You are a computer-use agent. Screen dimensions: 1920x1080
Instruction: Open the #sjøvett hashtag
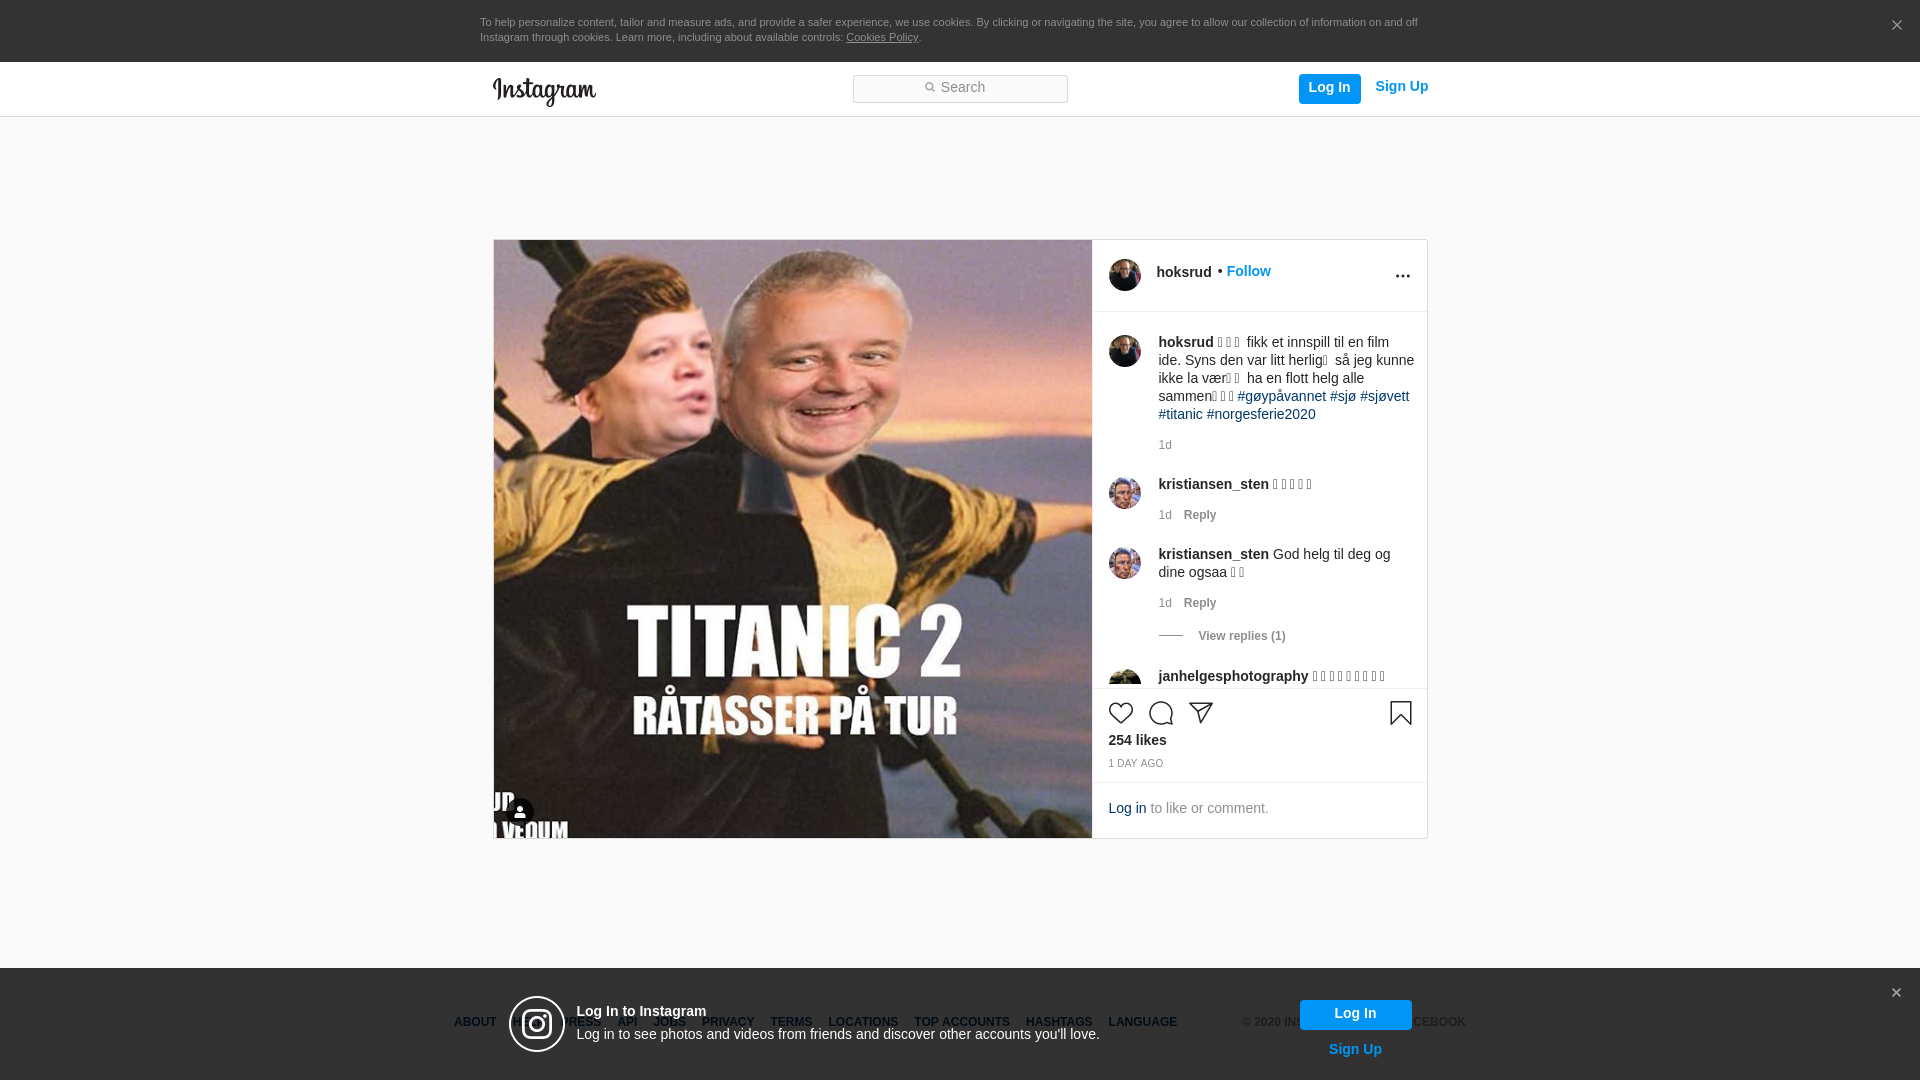coord(1384,396)
